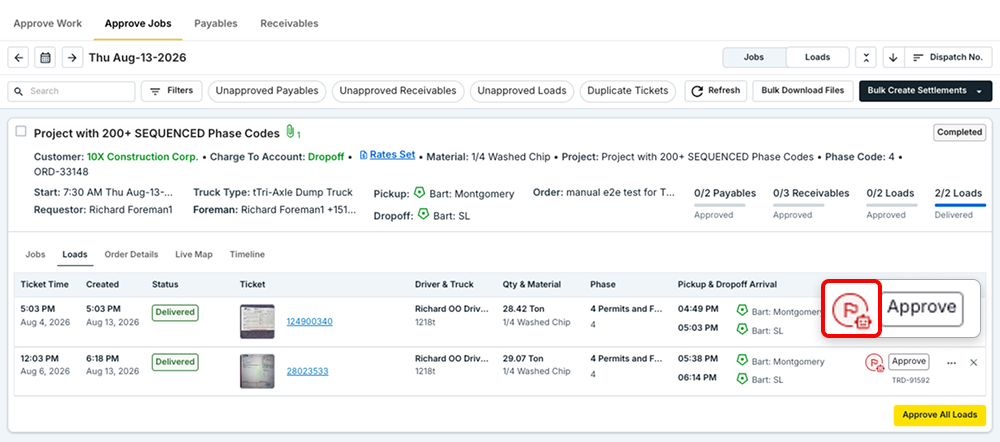Select the project job checkbox
The width and height of the screenshot is (1000, 442).
[x=21, y=131]
